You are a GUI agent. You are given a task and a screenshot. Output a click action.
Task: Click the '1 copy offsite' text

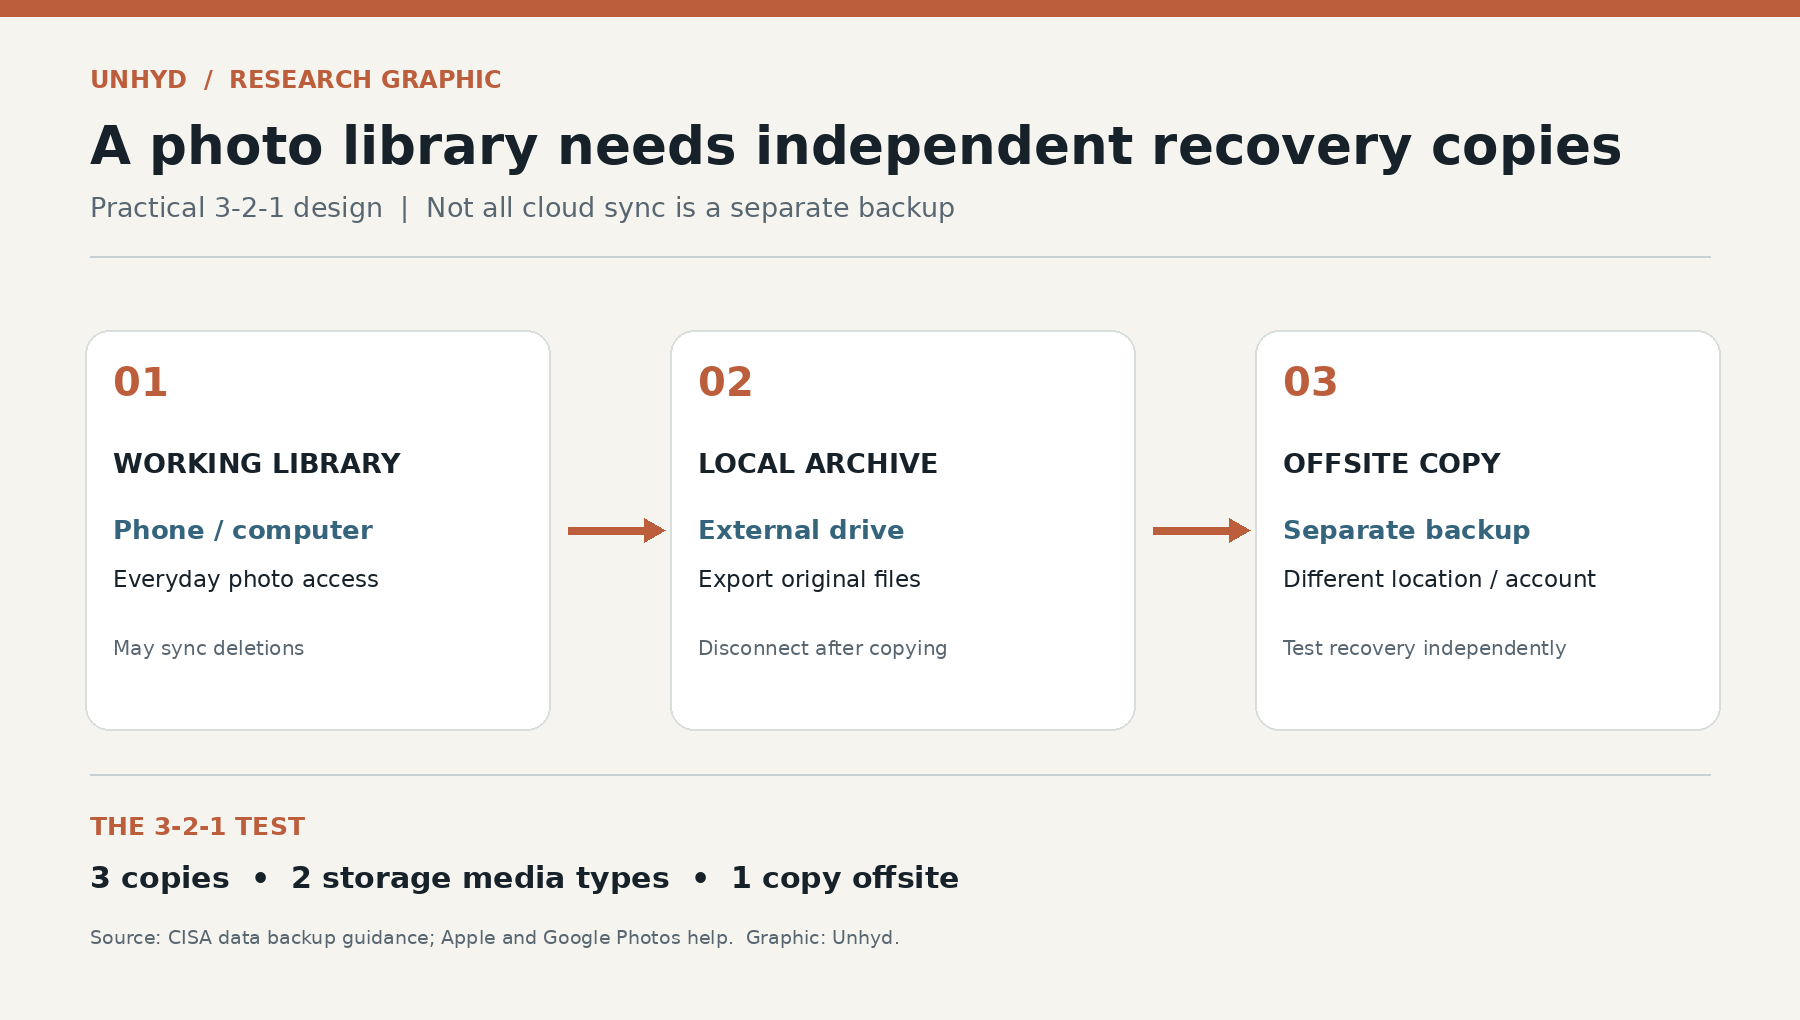point(845,878)
